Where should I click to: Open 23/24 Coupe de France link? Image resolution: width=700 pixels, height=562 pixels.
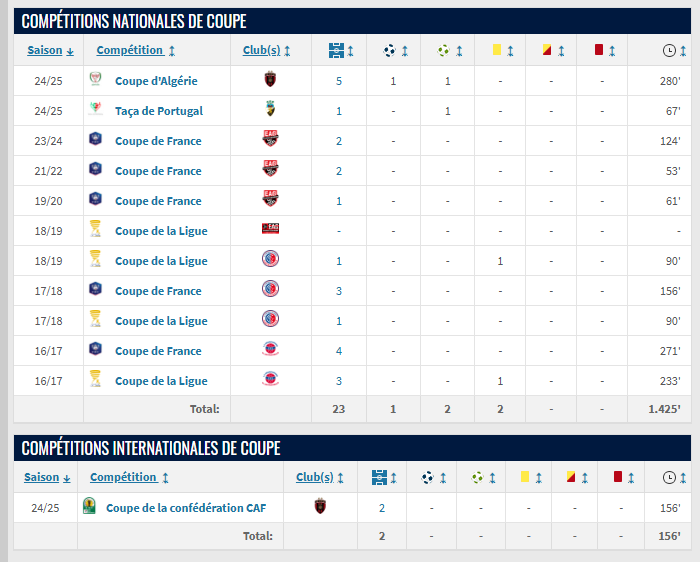pos(158,141)
